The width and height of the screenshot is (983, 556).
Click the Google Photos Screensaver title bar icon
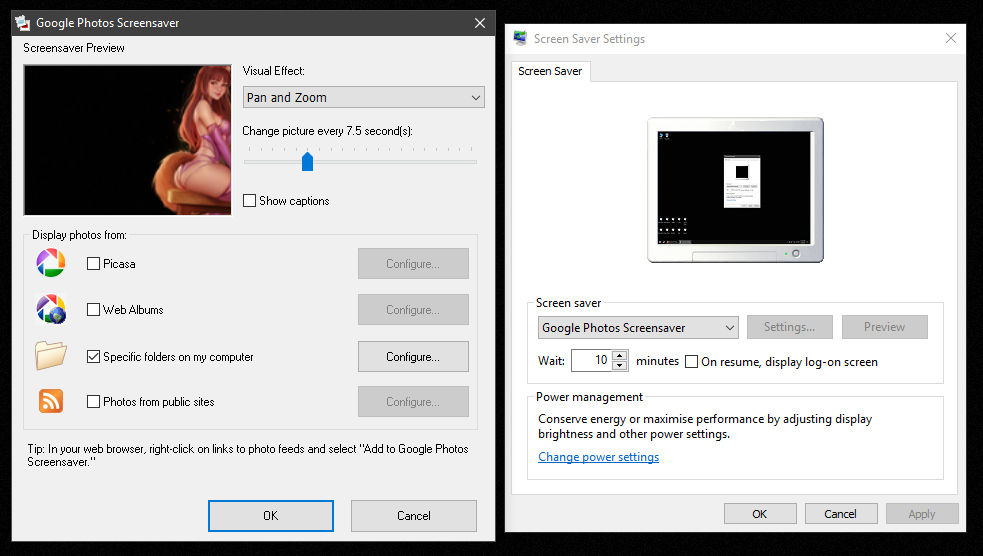coord(23,23)
